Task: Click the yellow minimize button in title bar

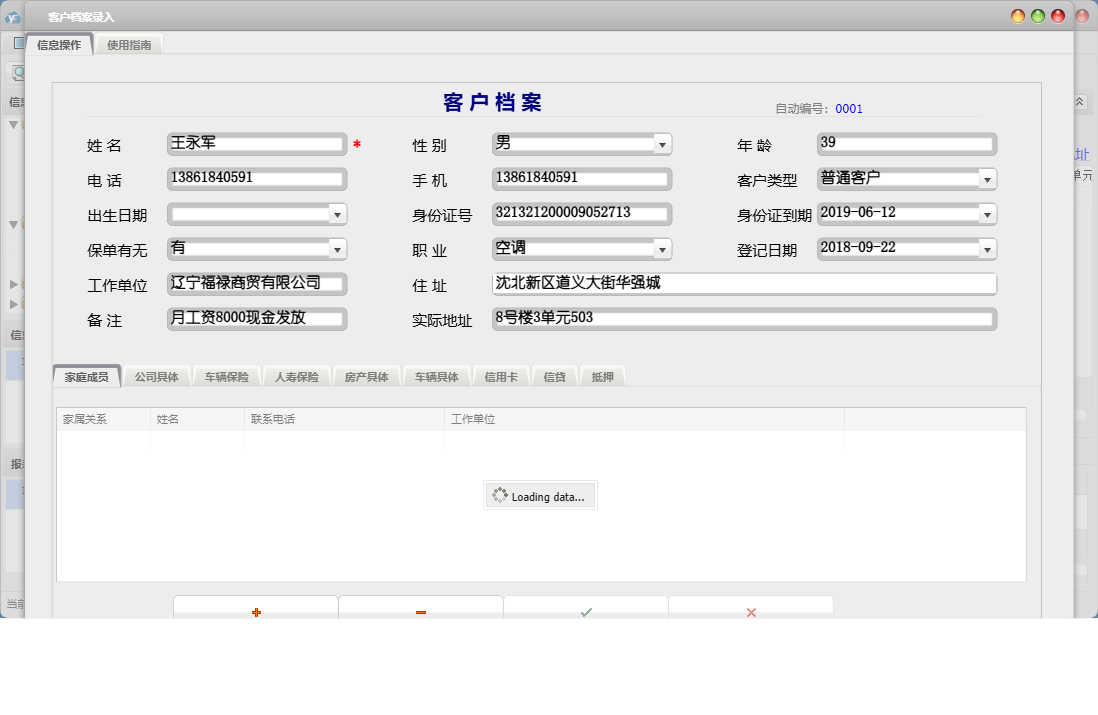Action: 1018,16
